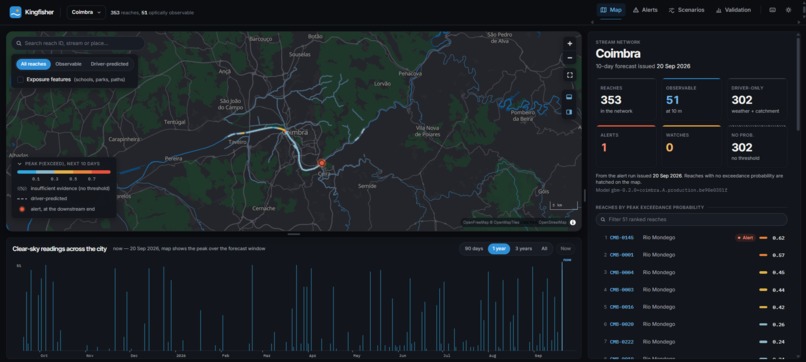Toggle the bottom panel layout icon
The image size is (806, 362).
pos(570,97)
